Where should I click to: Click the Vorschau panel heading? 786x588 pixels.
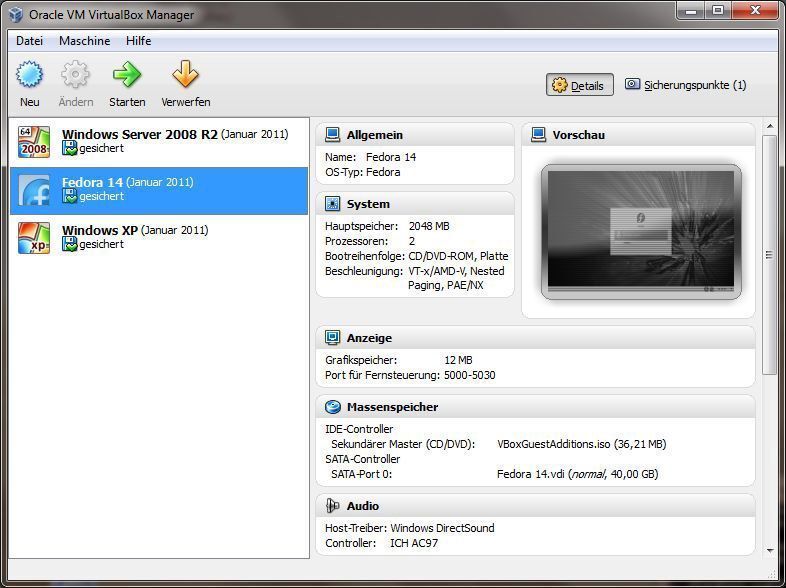578,135
